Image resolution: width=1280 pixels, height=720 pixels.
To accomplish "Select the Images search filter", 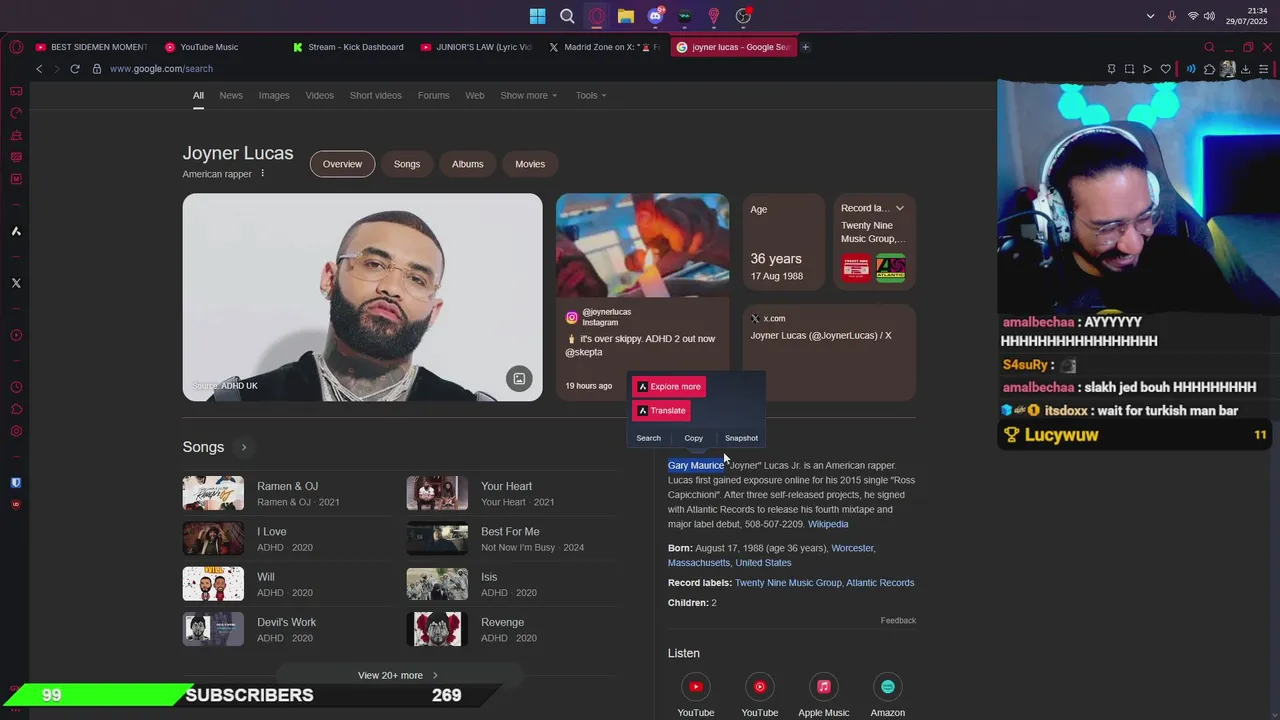I will (x=274, y=95).
